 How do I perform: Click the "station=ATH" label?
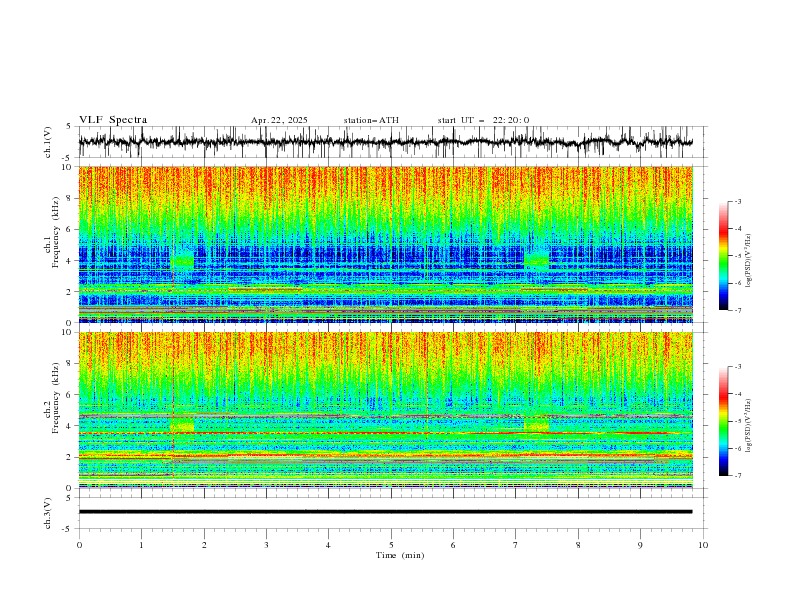(371, 120)
